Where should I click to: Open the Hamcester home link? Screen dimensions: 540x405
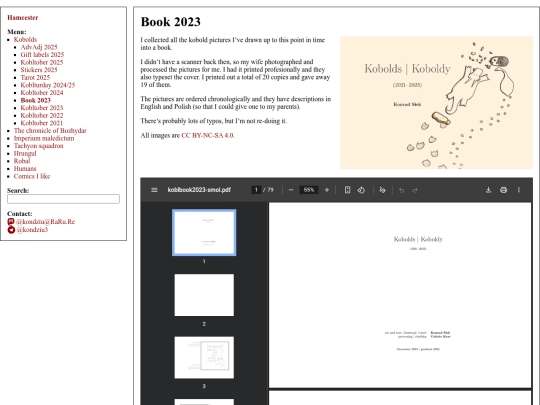click(23, 18)
